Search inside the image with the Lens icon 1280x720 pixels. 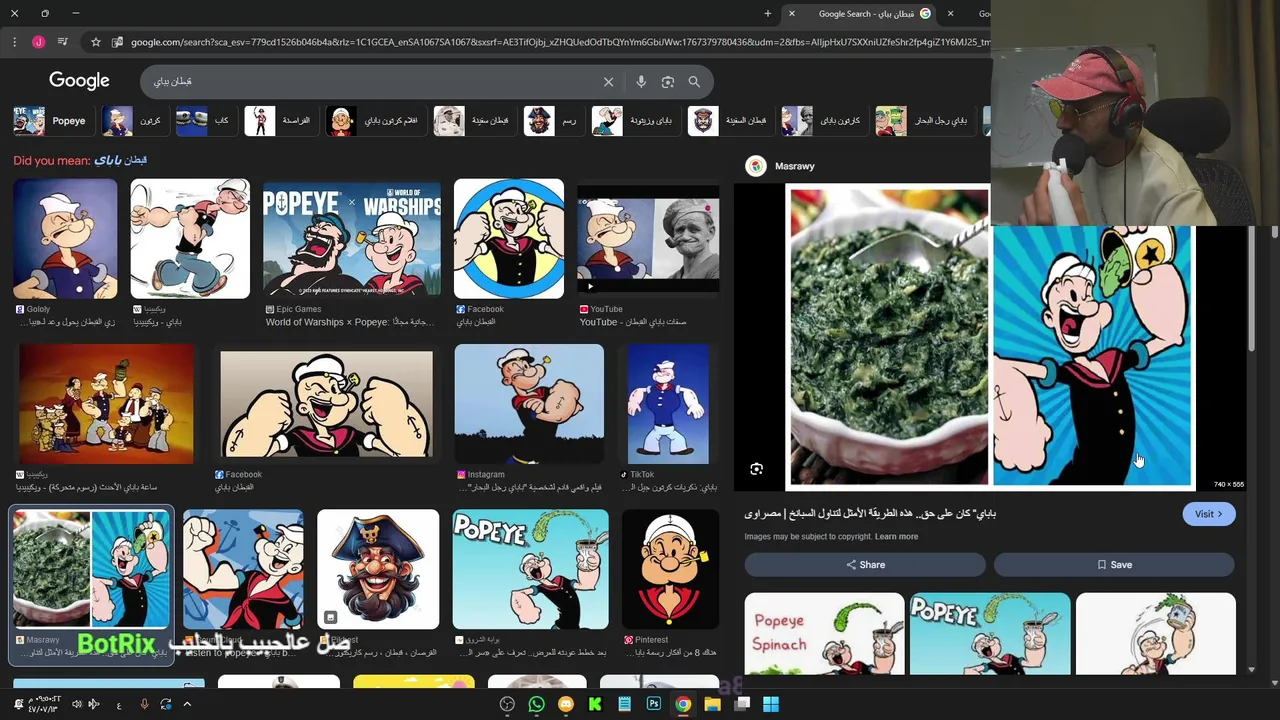[756, 469]
